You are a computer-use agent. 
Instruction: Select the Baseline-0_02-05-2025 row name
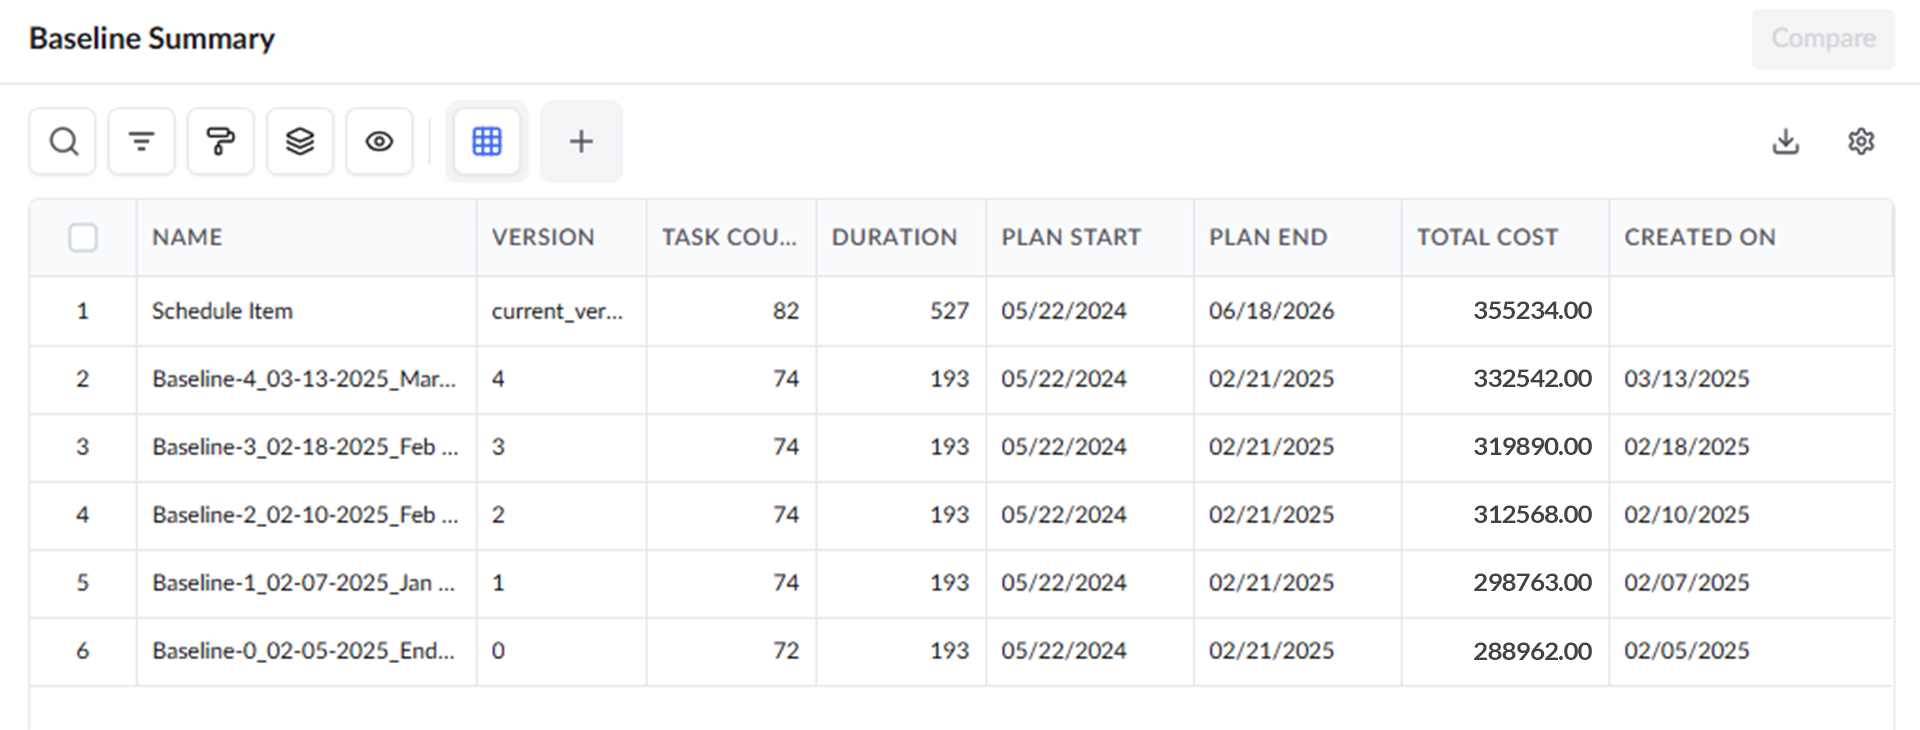click(304, 651)
